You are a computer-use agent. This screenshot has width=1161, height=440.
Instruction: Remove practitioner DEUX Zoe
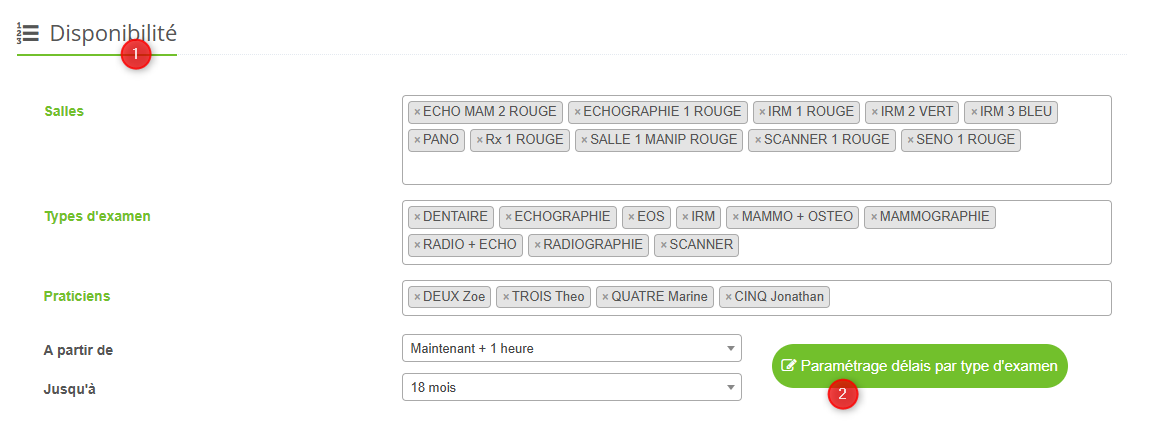417,297
